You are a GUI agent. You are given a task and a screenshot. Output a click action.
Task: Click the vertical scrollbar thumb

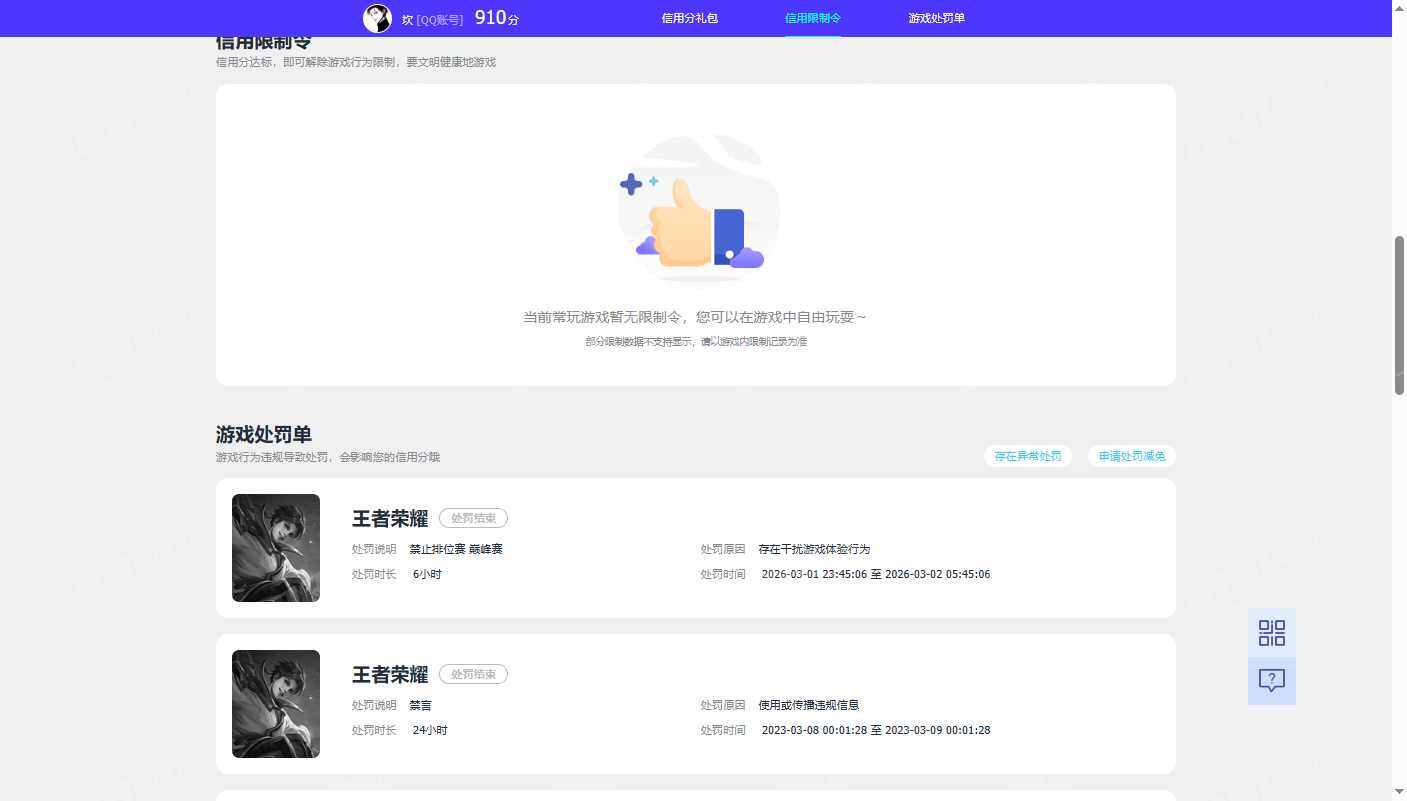click(1399, 315)
